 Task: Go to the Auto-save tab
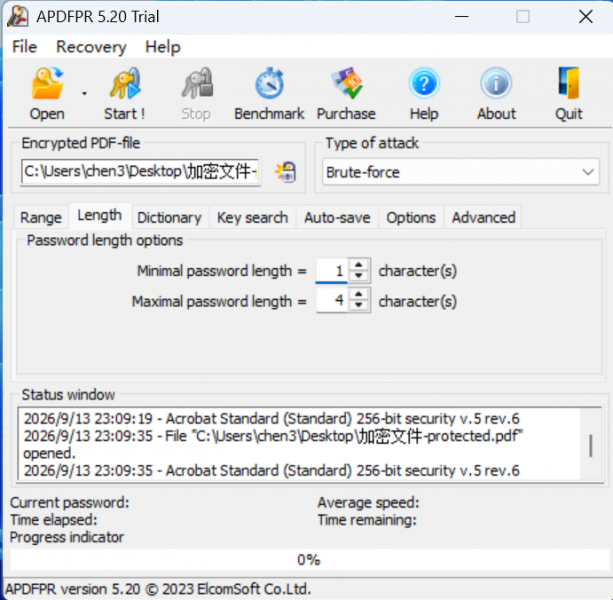tap(337, 218)
